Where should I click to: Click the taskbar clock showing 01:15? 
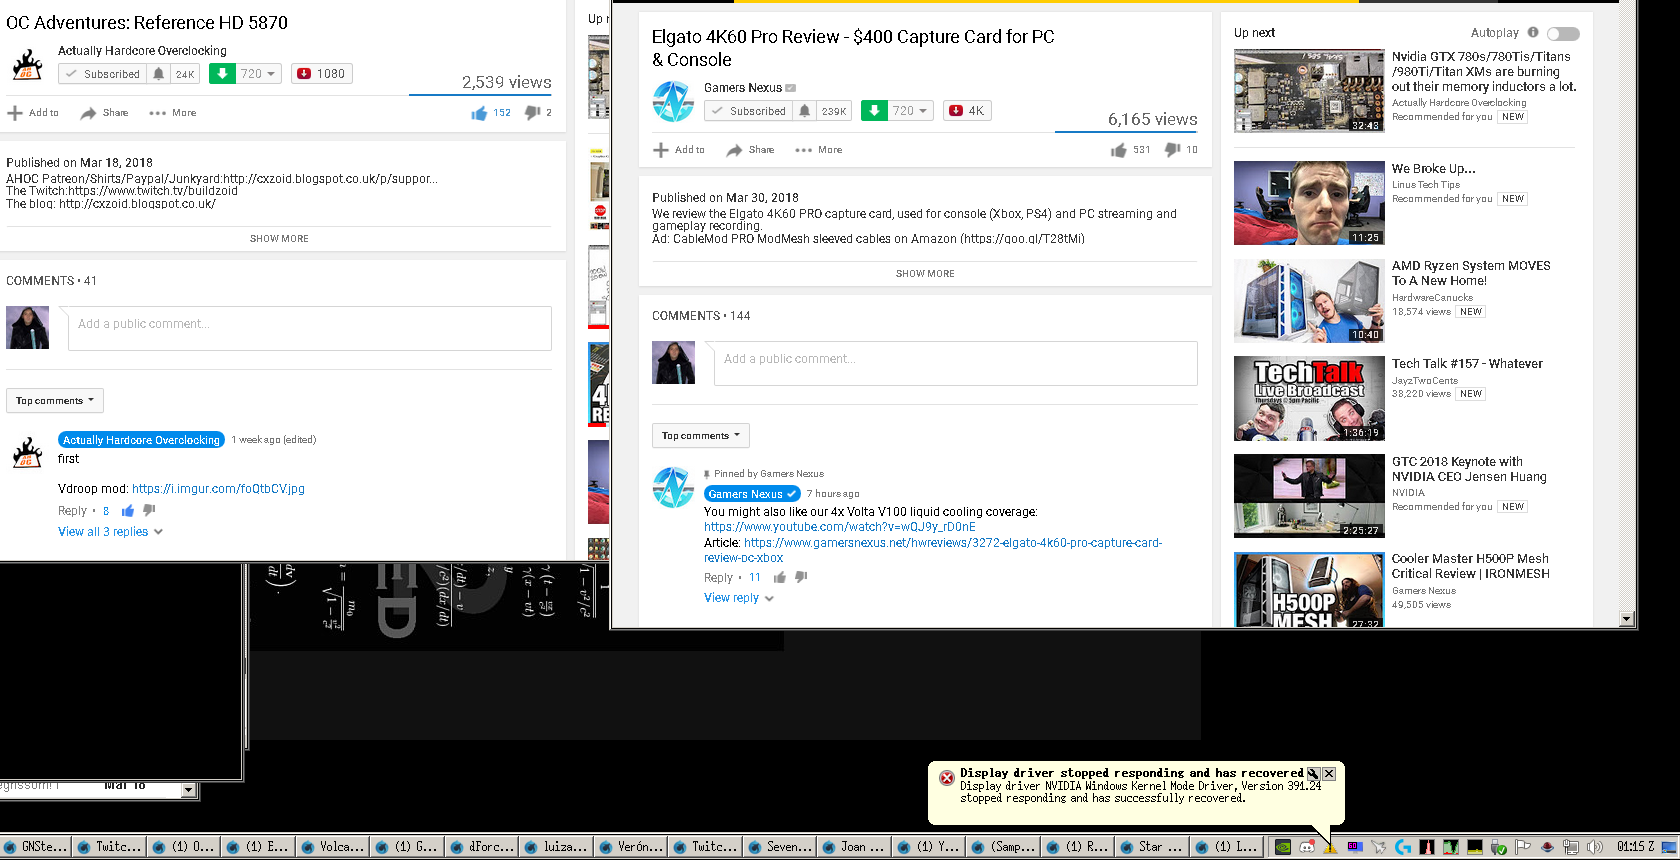coord(1636,847)
